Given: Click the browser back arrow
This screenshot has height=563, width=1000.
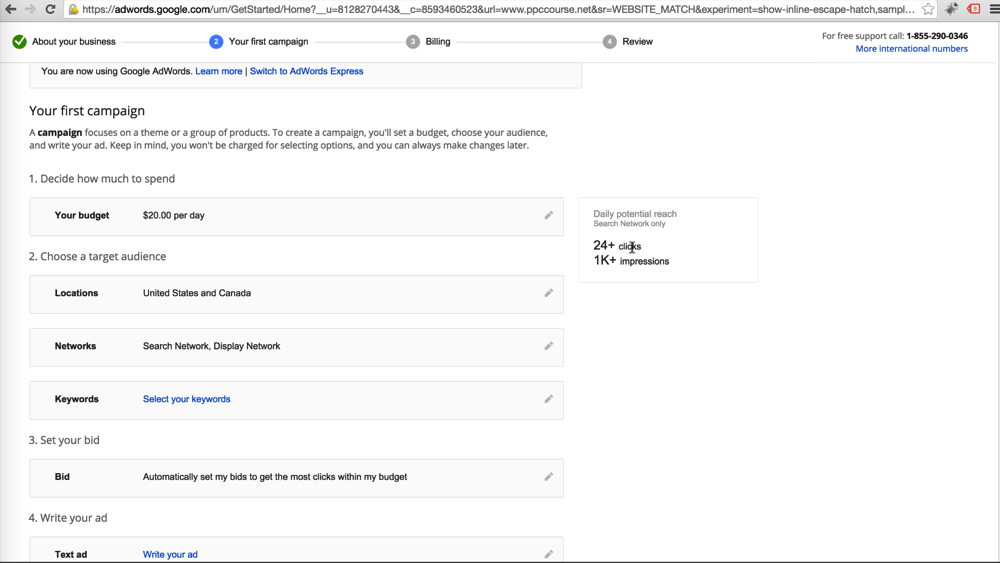Looking at the screenshot, I should pyautogui.click(x=11, y=9).
